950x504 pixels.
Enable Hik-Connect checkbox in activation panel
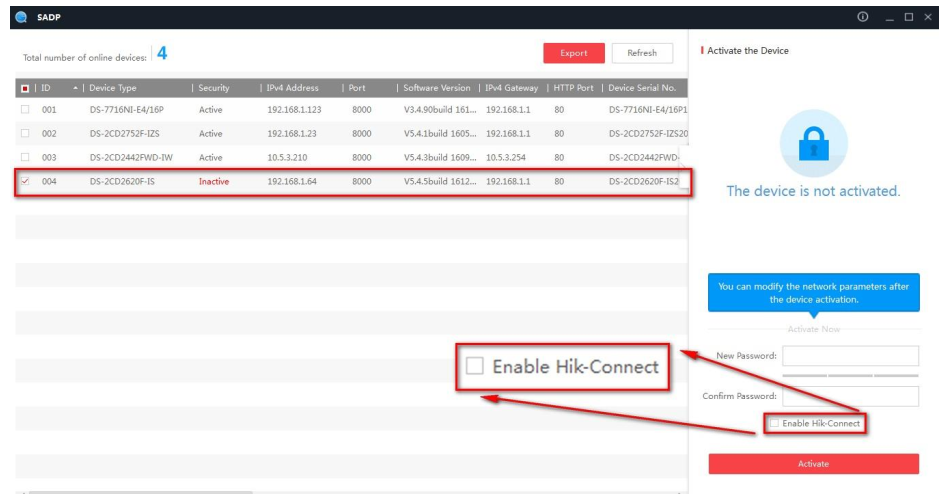click(x=774, y=423)
